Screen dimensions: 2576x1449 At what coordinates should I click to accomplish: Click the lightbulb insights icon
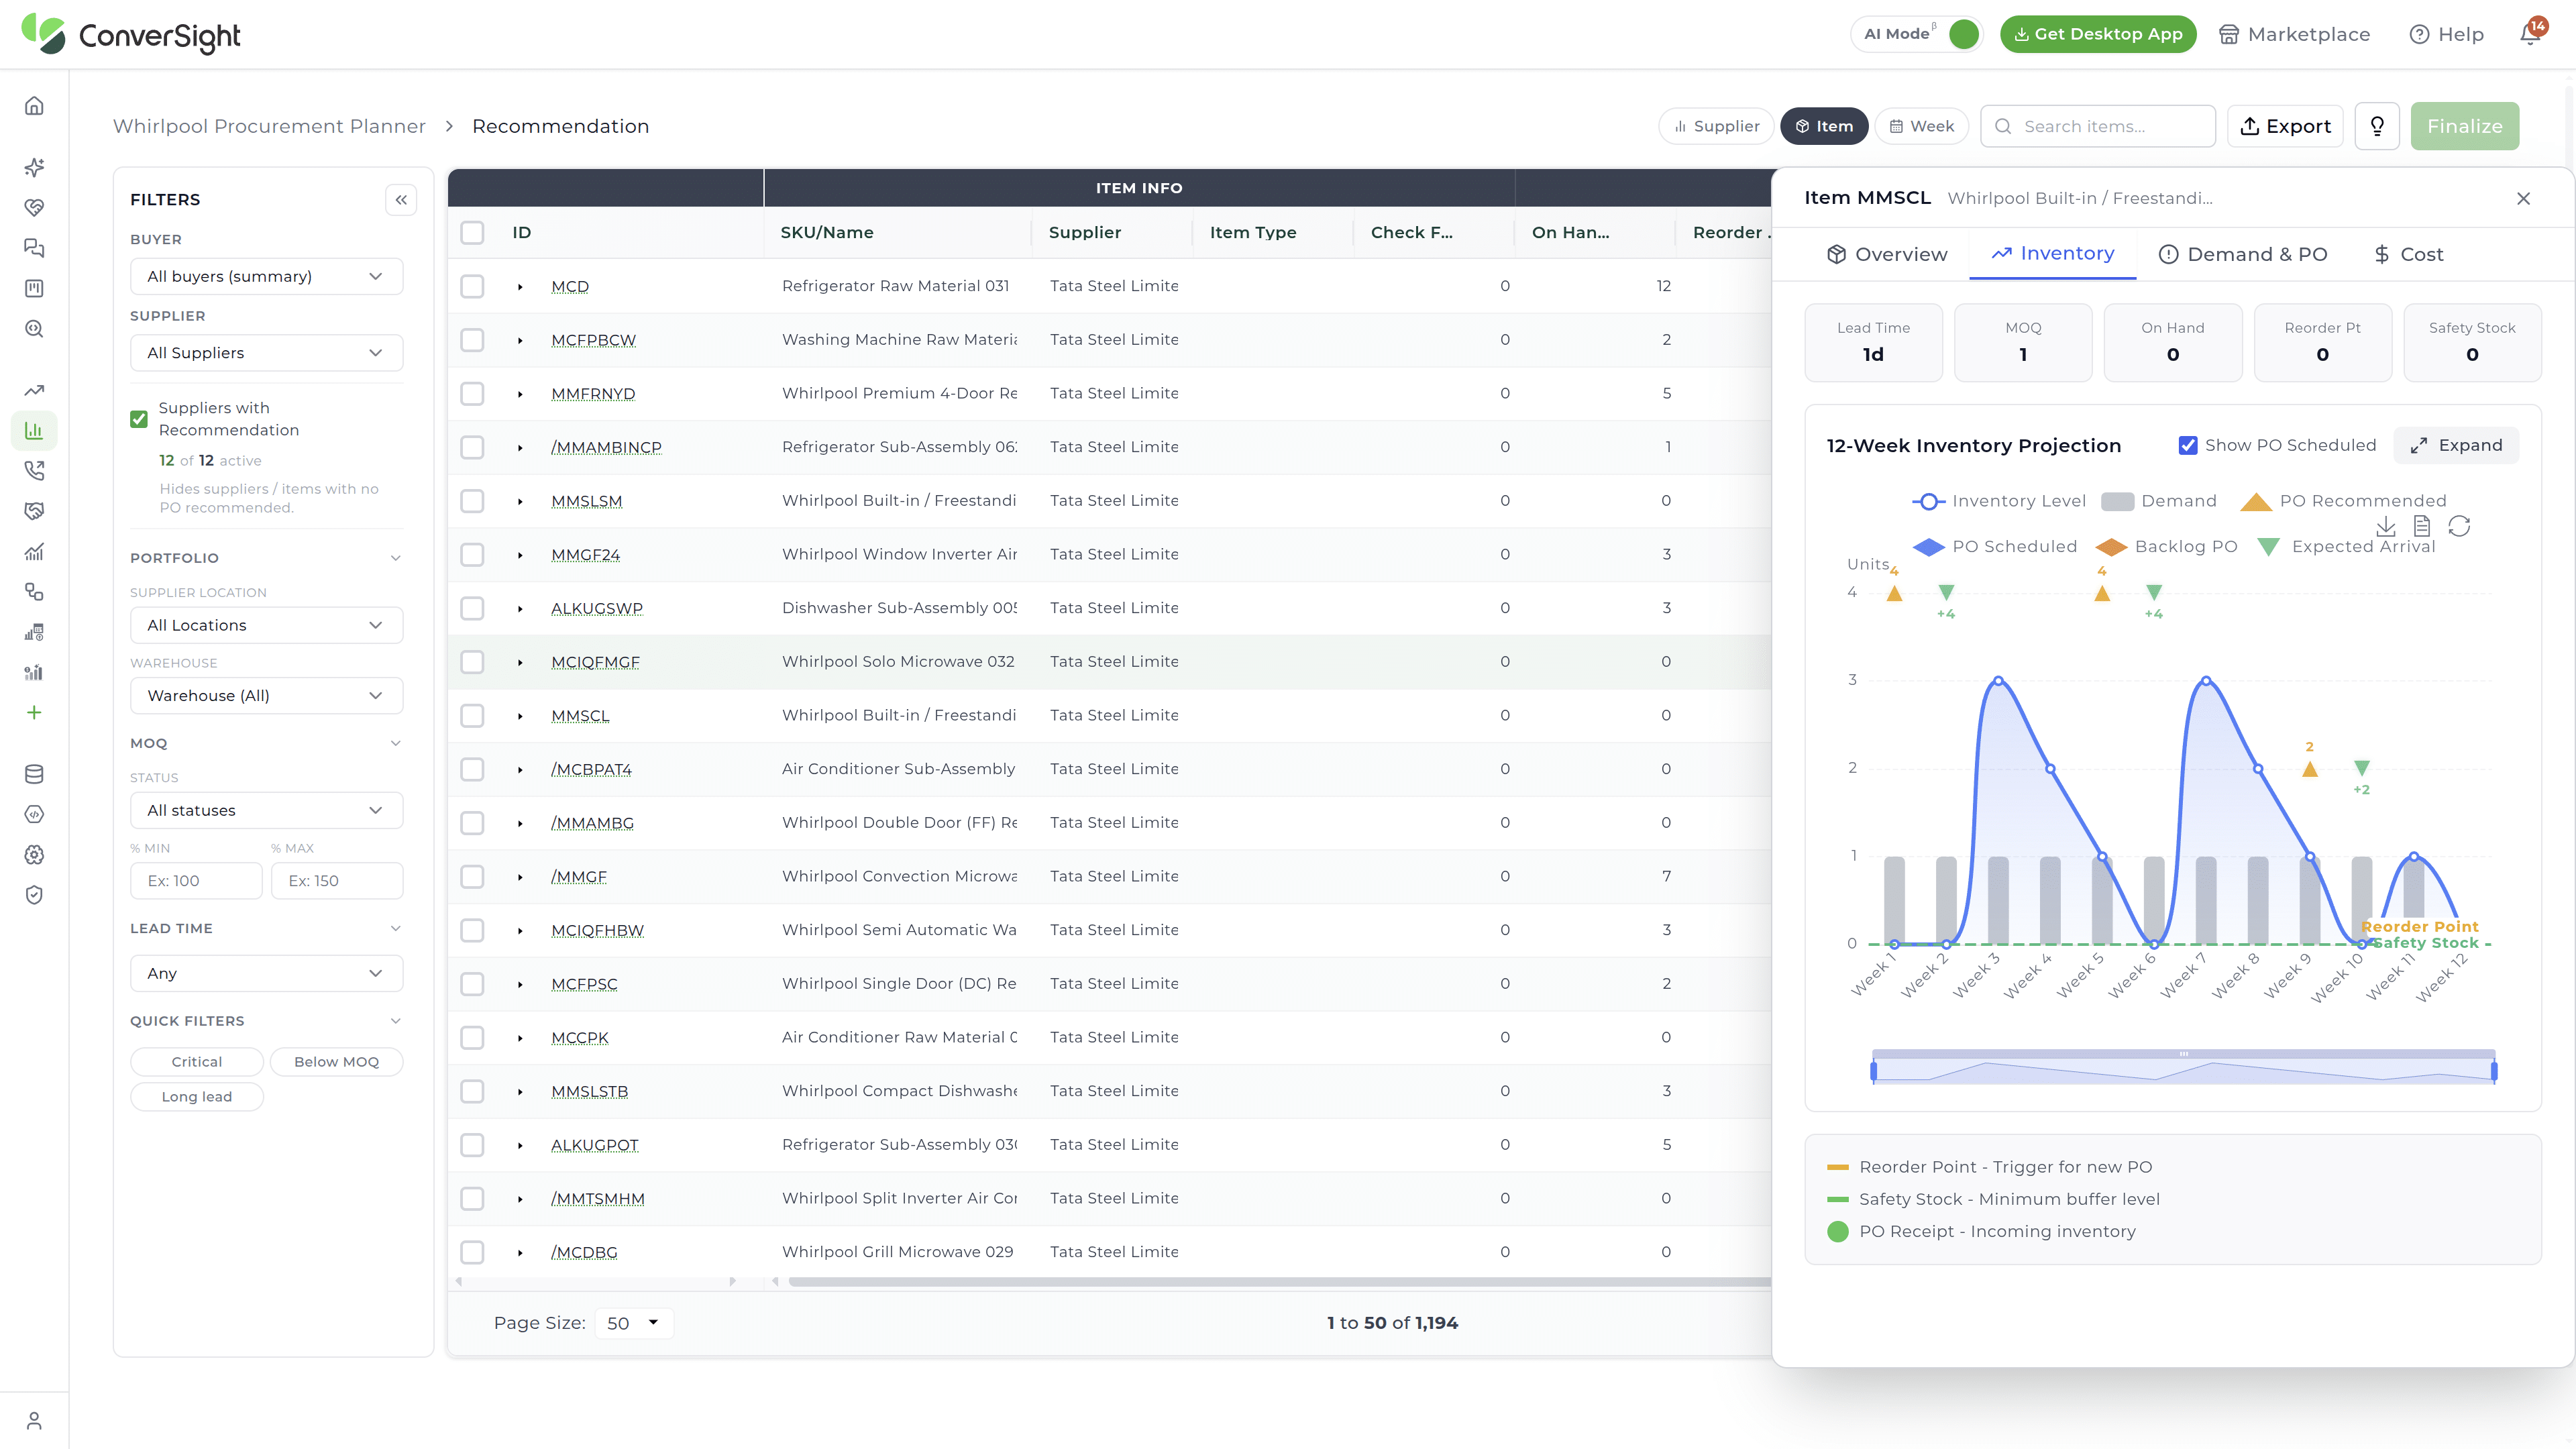2377,126
